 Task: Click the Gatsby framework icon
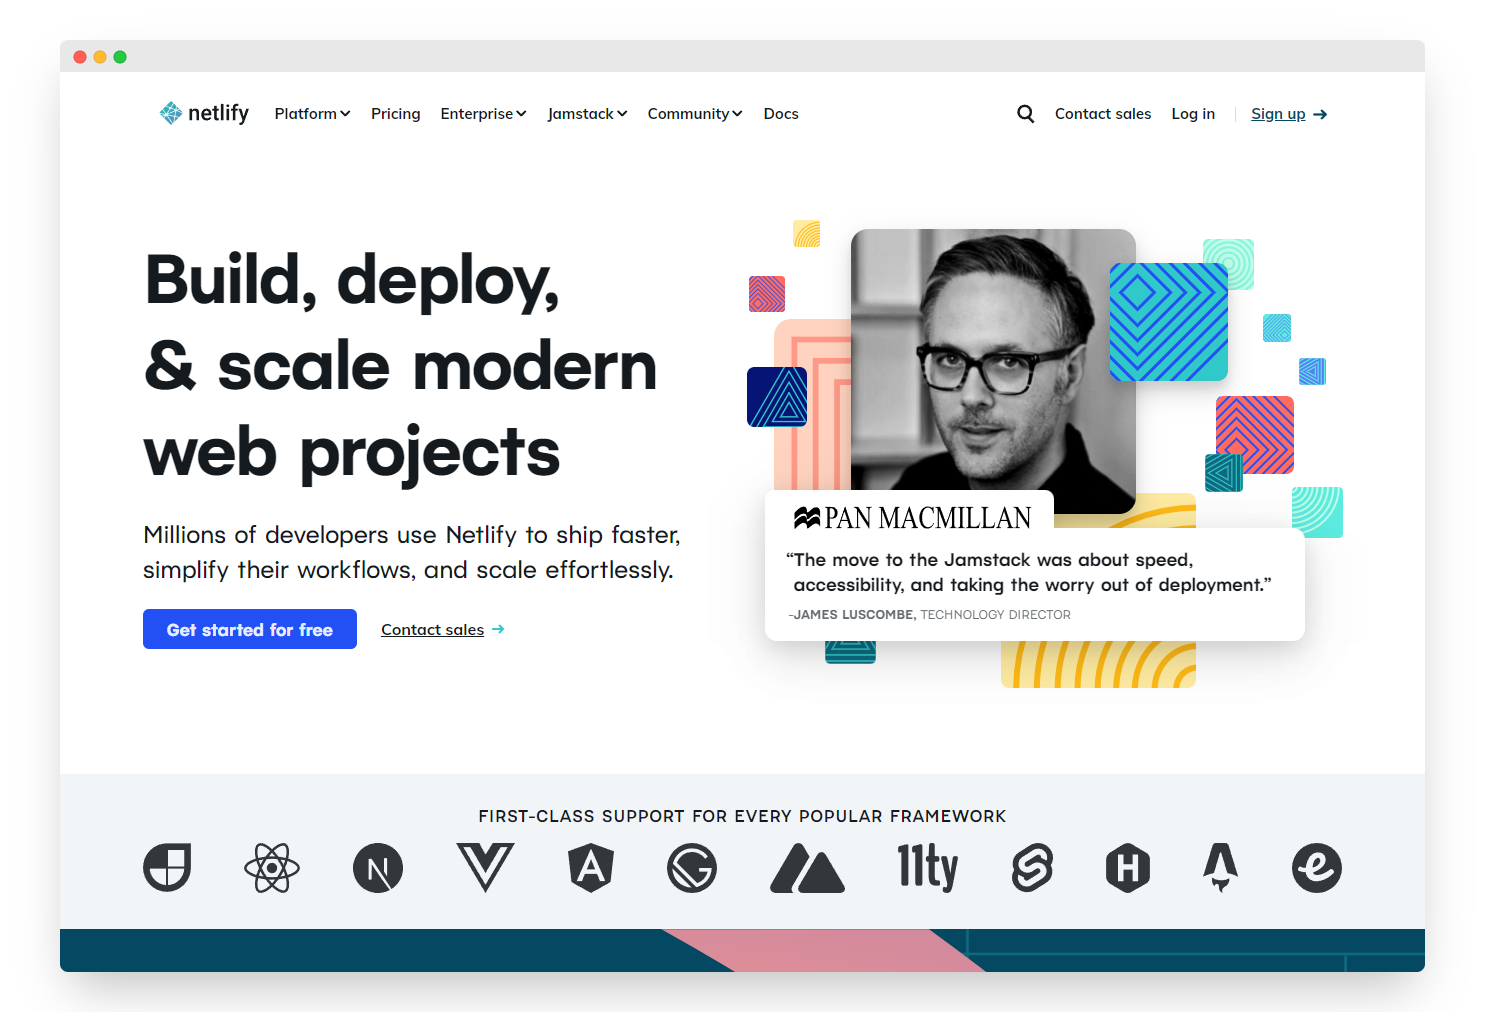coord(692,868)
